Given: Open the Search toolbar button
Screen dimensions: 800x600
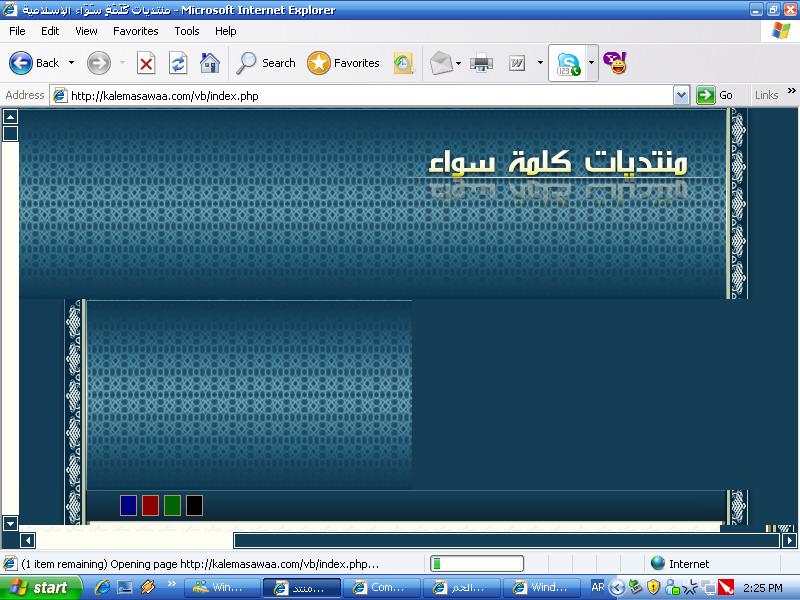Looking at the screenshot, I should coord(266,63).
